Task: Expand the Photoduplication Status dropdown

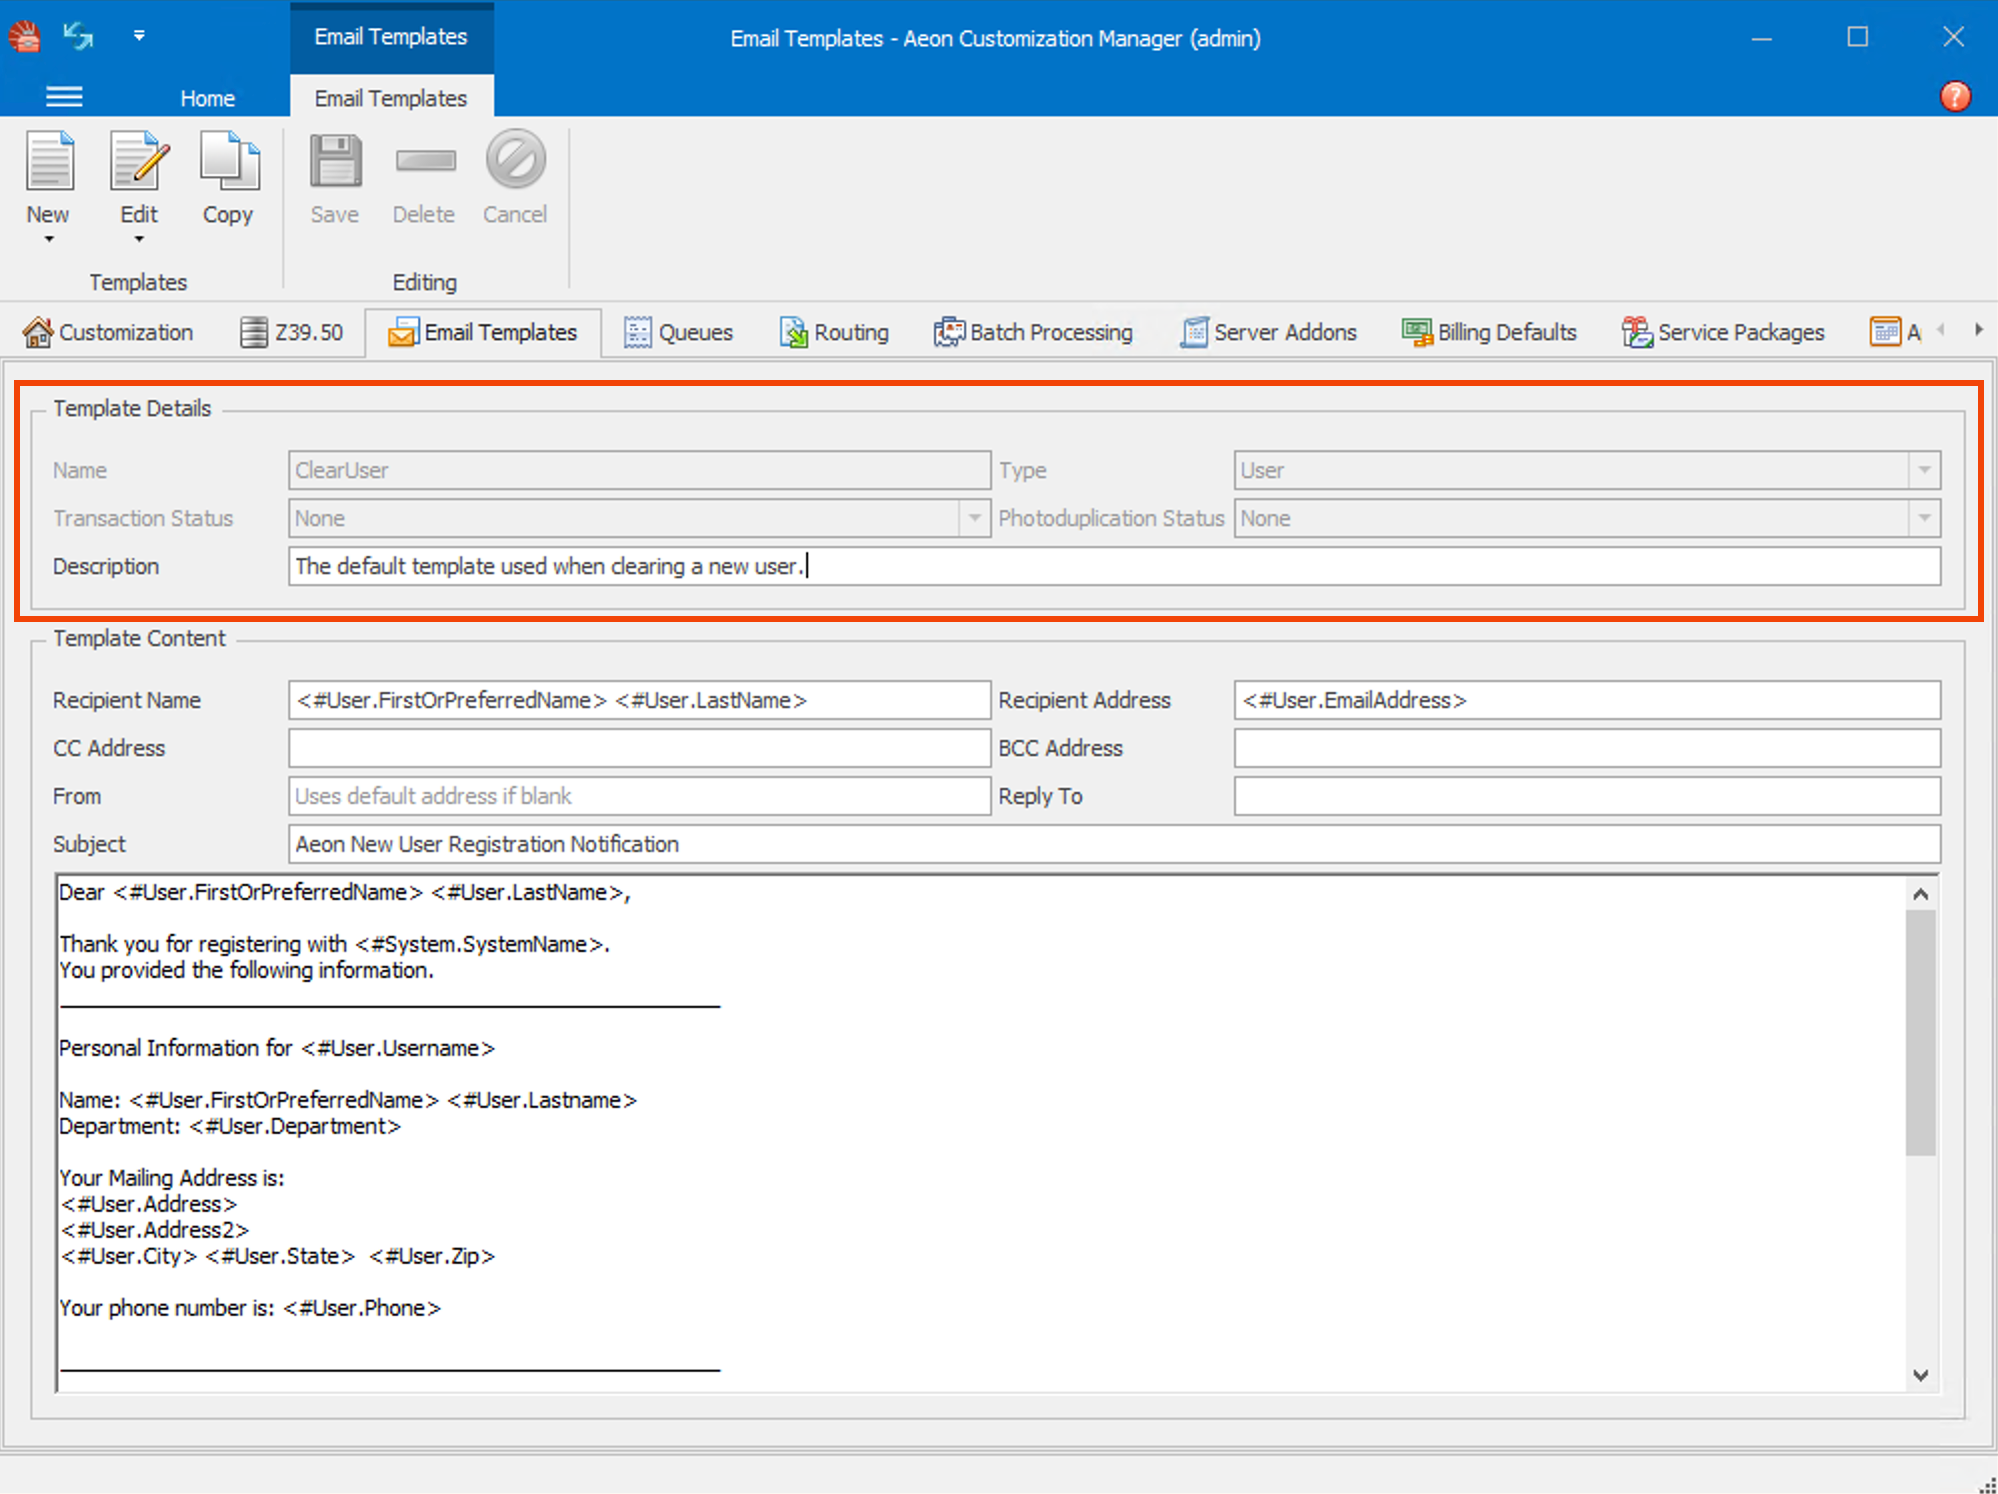Action: [1925, 518]
